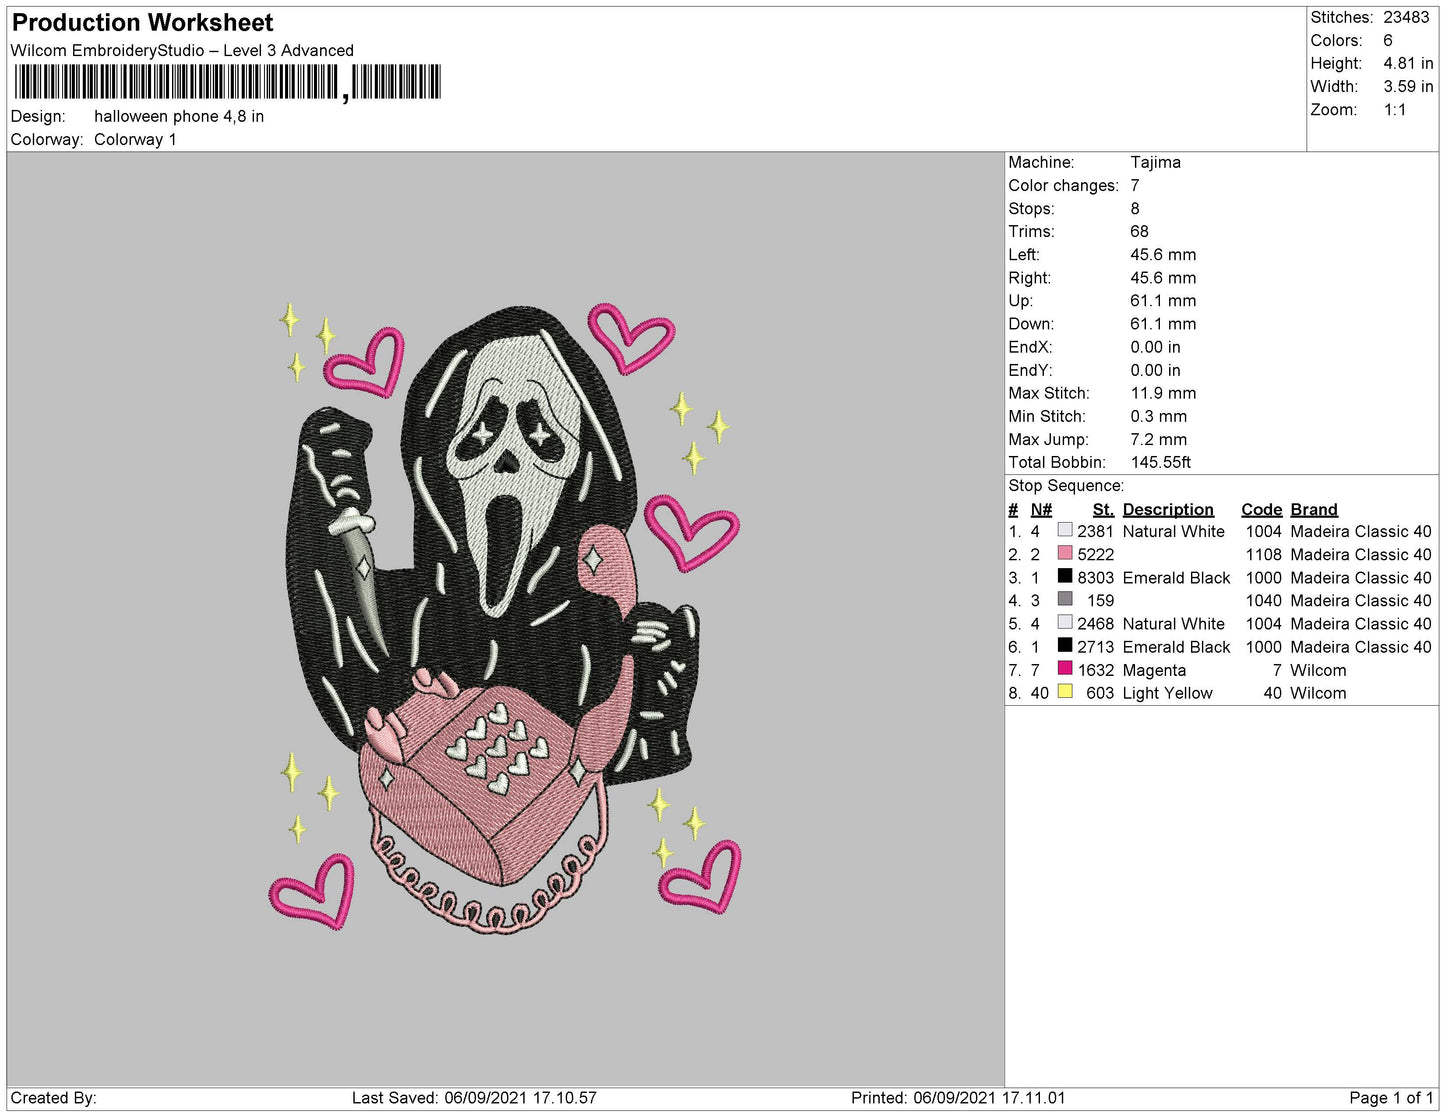1445x1117 pixels.
Task: Select the 'Colorway 1' value
Action: (x=135, y=139)
